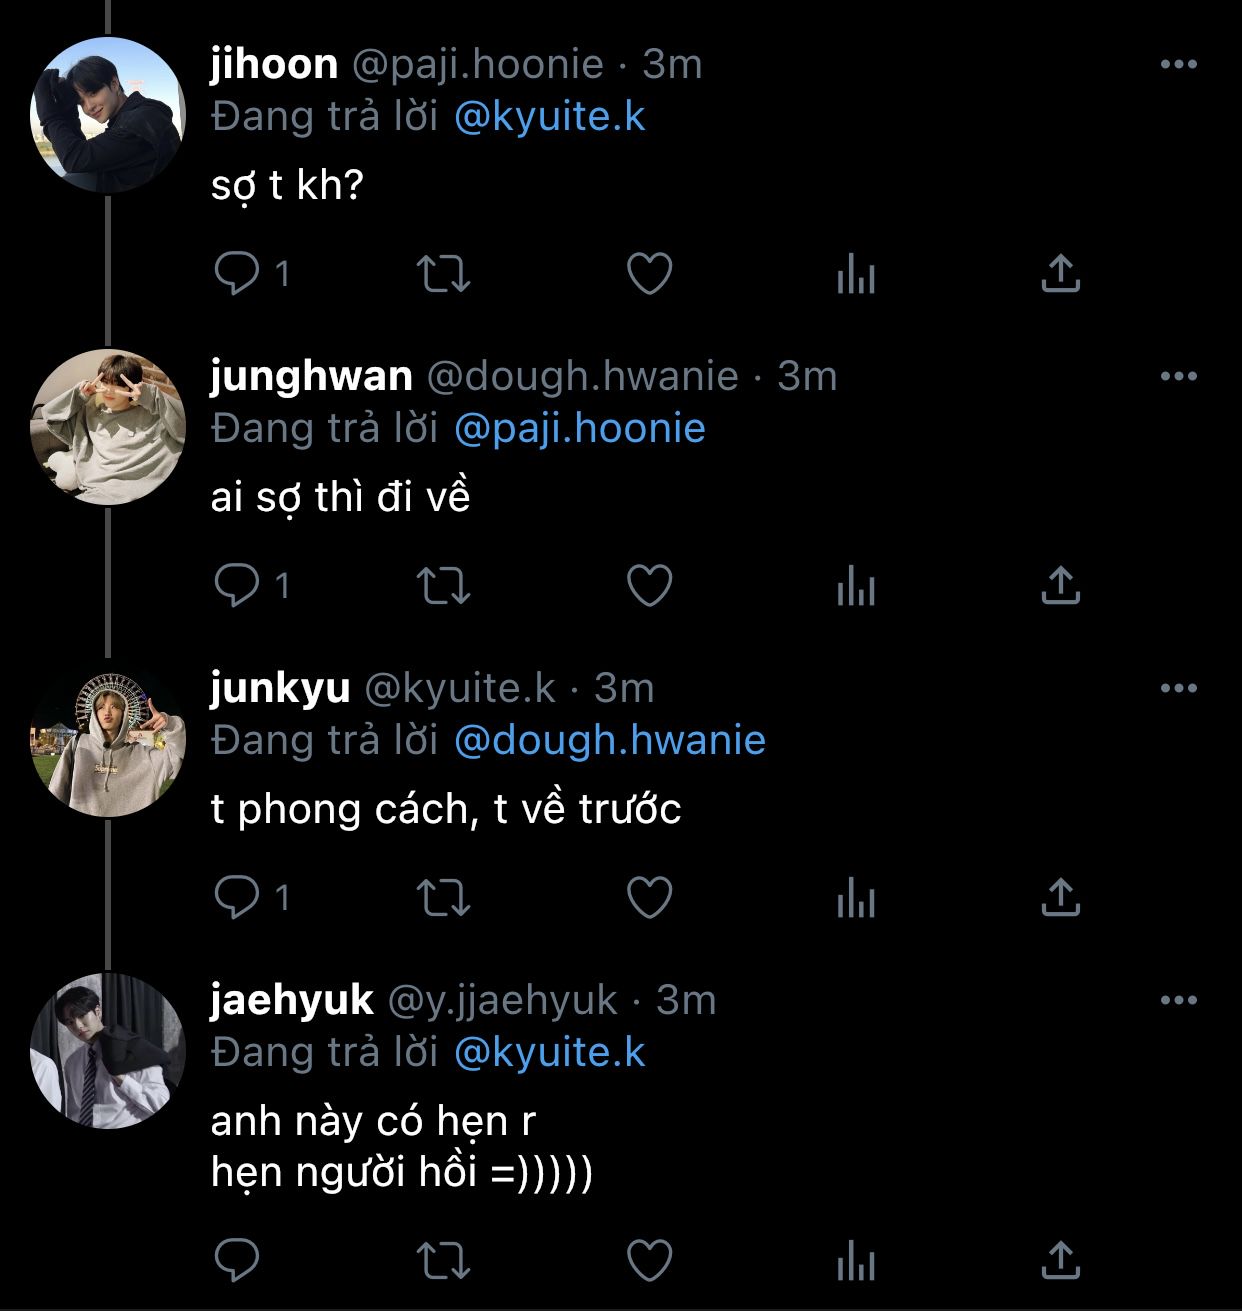This screenshot has width=1242, height=1311.
Task: Open jaehyuk's profile picture
Action: pyautogui.click(x=108, y=1052)
